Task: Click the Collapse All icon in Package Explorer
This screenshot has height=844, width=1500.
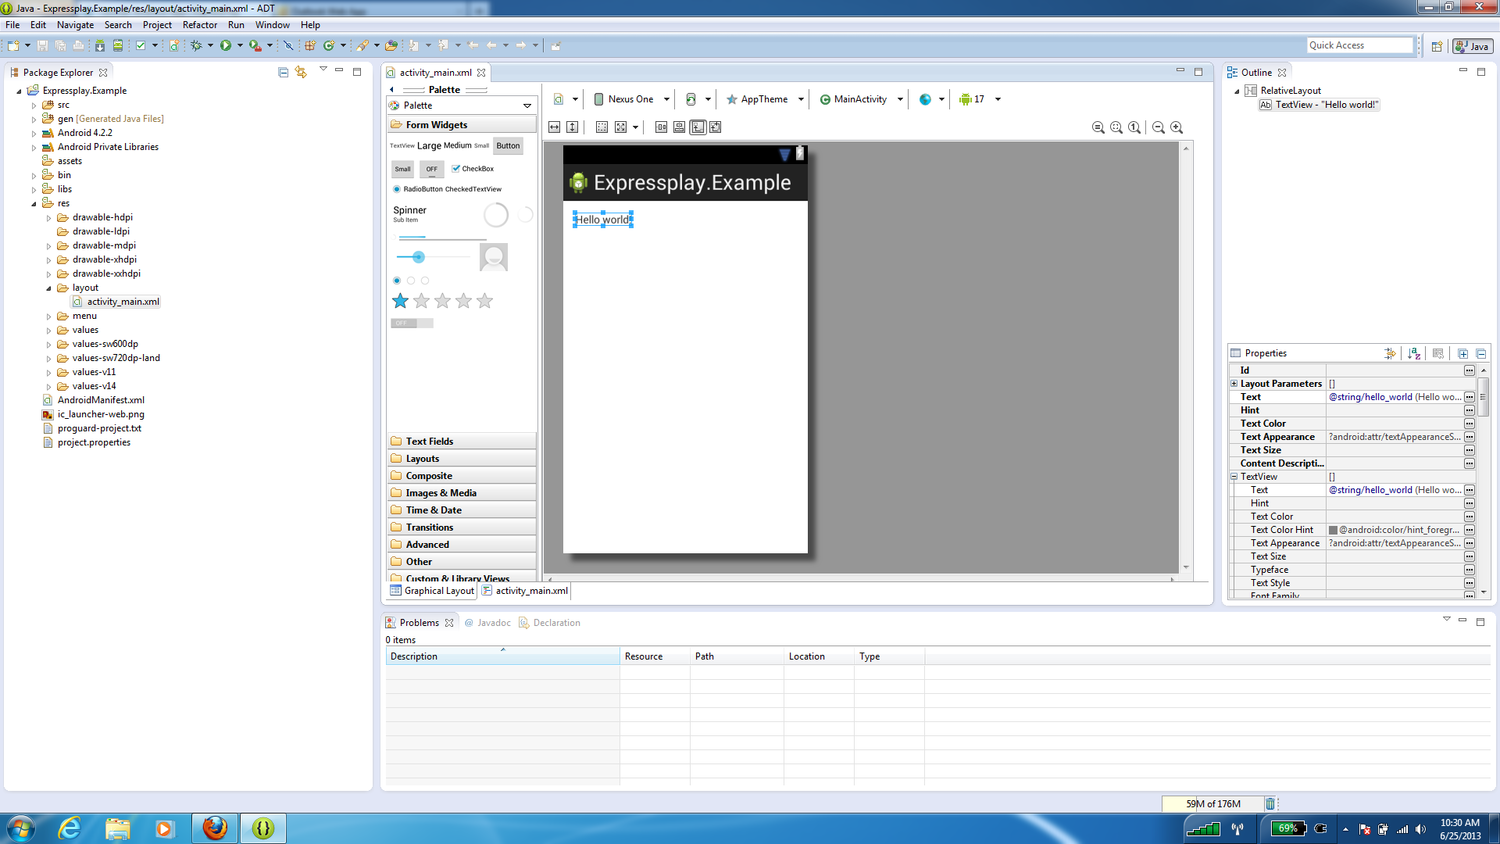Action: pos(283,72)
